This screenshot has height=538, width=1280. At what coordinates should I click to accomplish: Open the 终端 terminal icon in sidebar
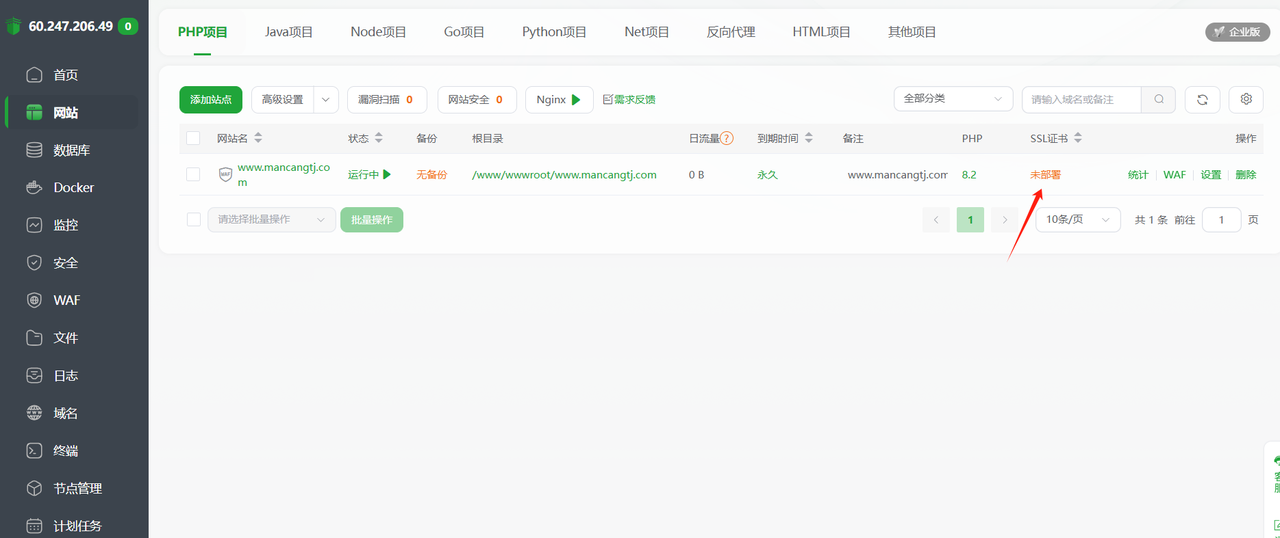click(x=35, y=451)
